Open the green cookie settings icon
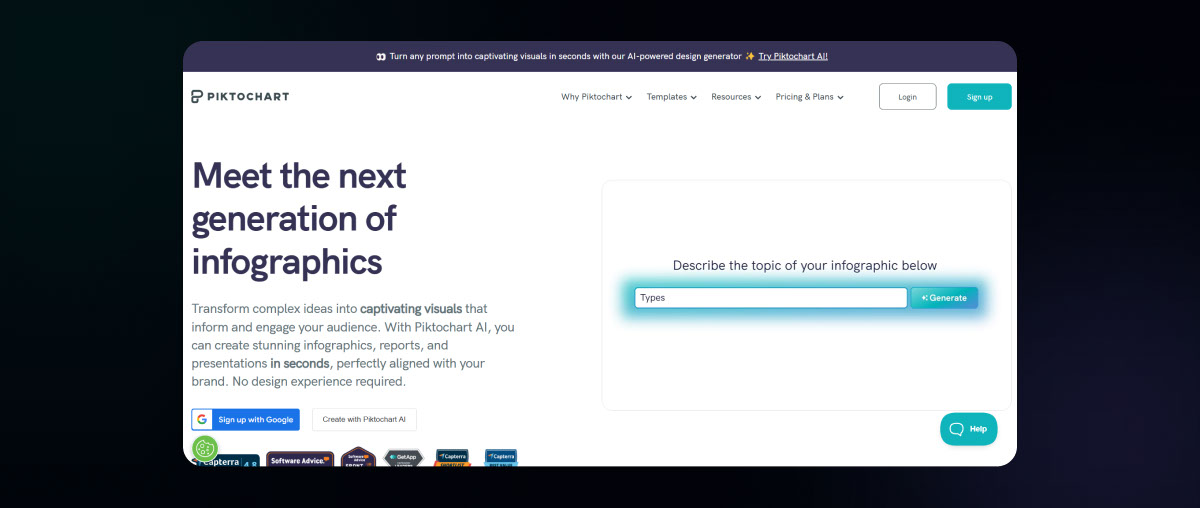The image size is (1200, 508). (205, 448)
